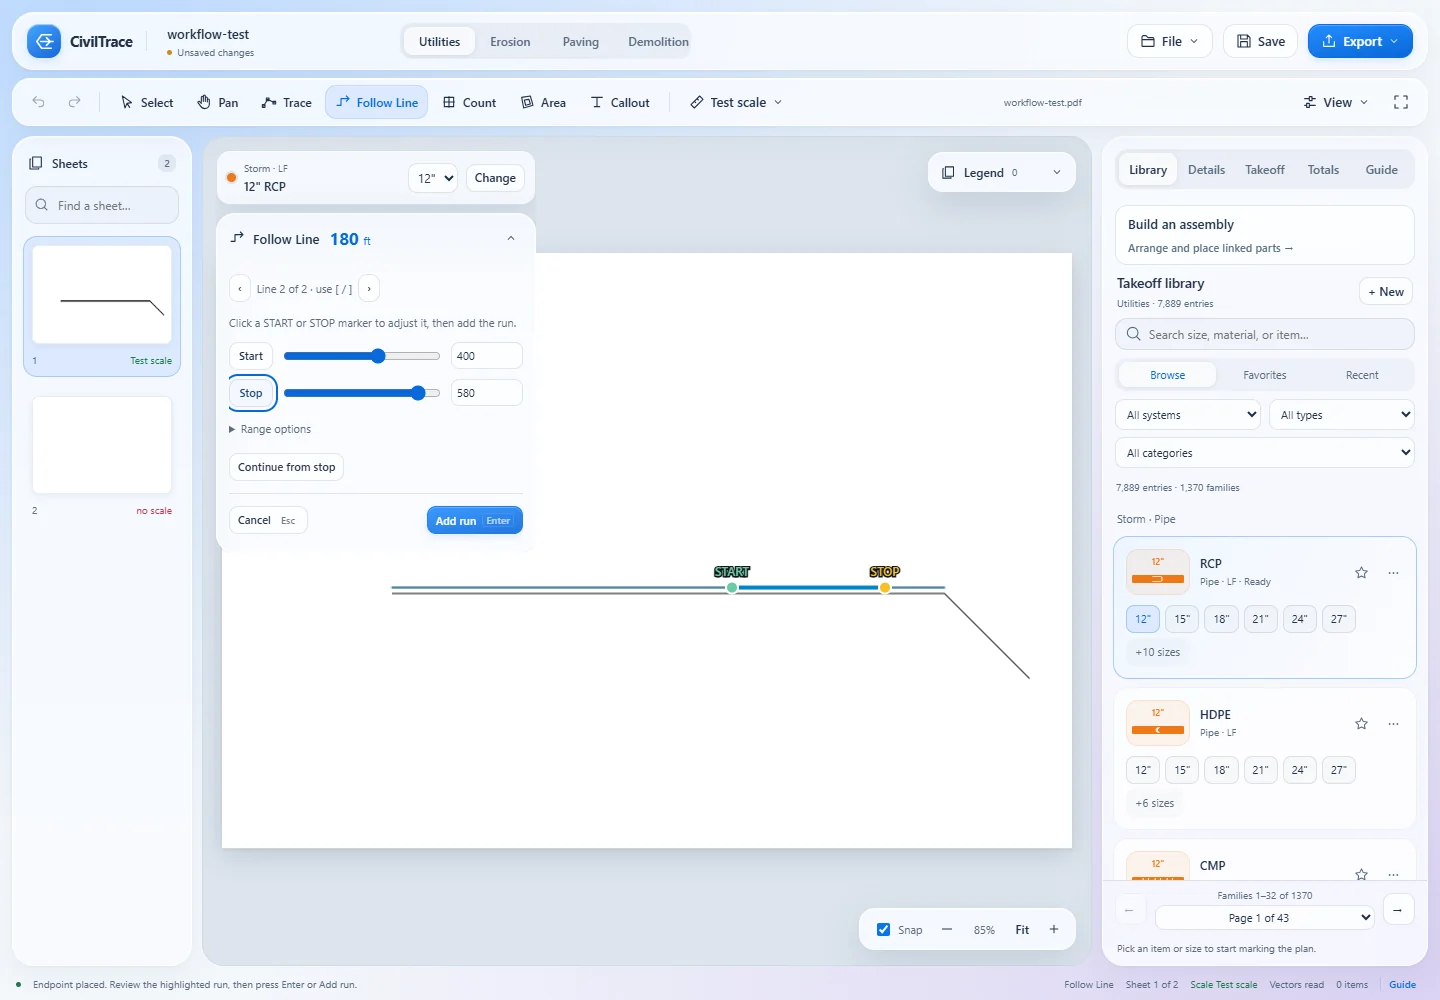
Task: Expand the Range options disclosure
Action: coord(270,429)
